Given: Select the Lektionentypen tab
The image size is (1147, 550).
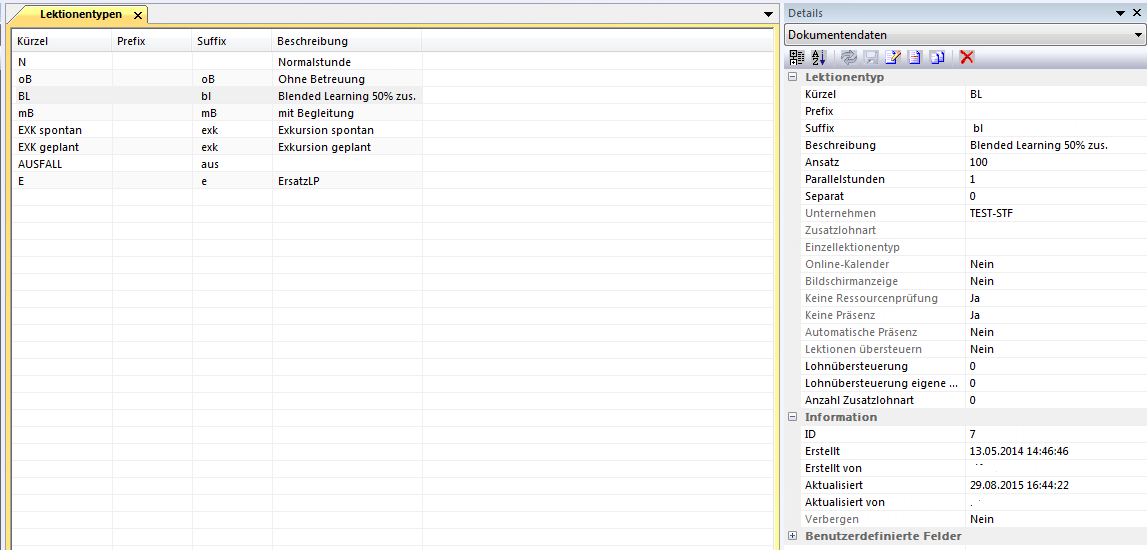Looking at the screenshot, I should 78,15.
